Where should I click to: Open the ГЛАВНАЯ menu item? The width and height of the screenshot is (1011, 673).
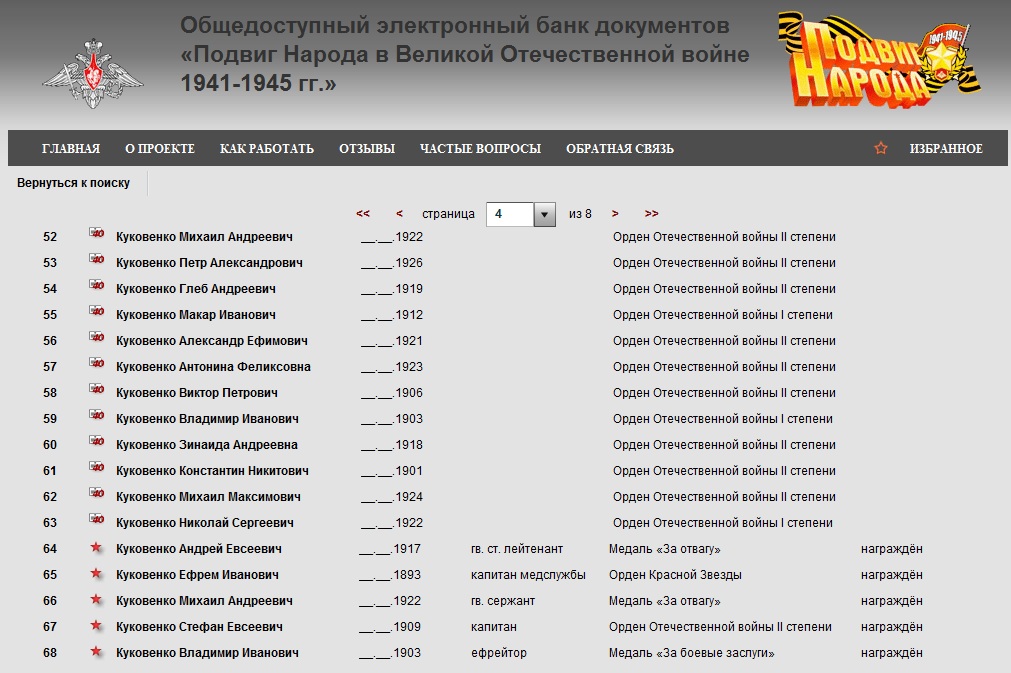pos(71,149)
